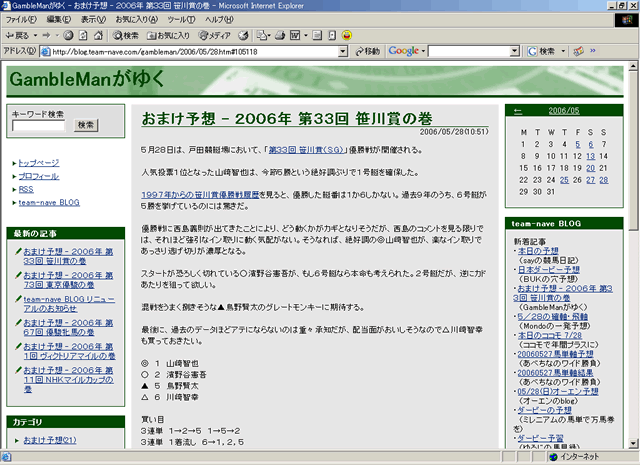640x465 pixels.
Task: Click the sidebar keyword 検索 button
Action: (x=86, y=125)
